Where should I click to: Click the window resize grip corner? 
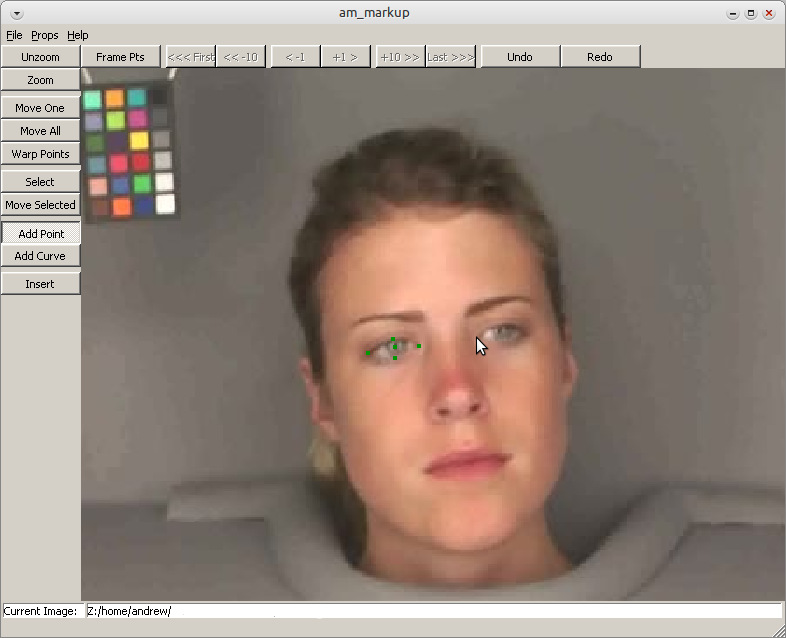(x=778, y=630)
